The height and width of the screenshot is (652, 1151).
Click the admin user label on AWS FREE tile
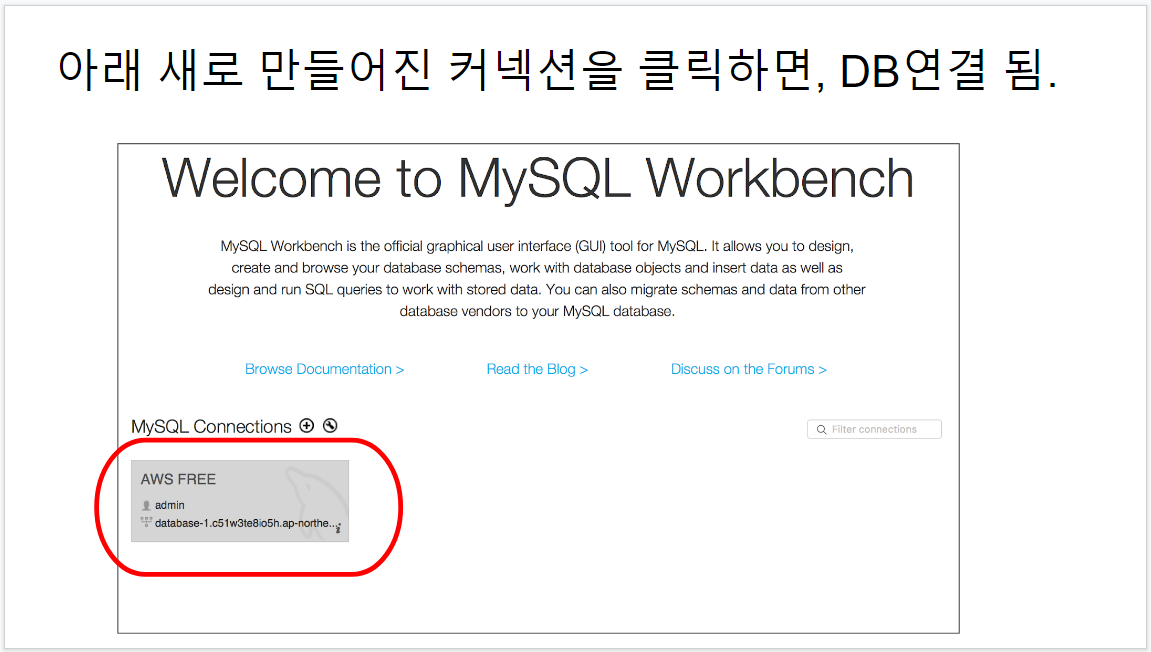170,505
